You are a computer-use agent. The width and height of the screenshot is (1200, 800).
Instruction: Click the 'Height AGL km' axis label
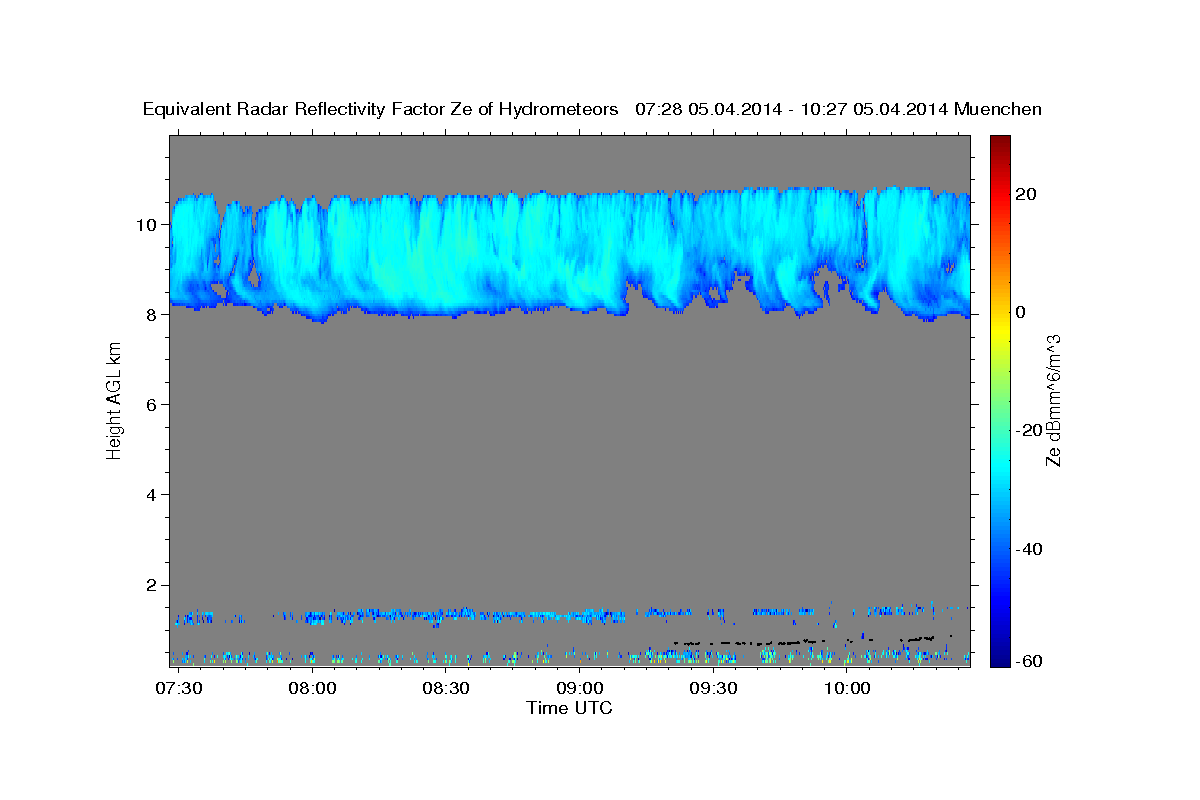(x=114, y=400)
